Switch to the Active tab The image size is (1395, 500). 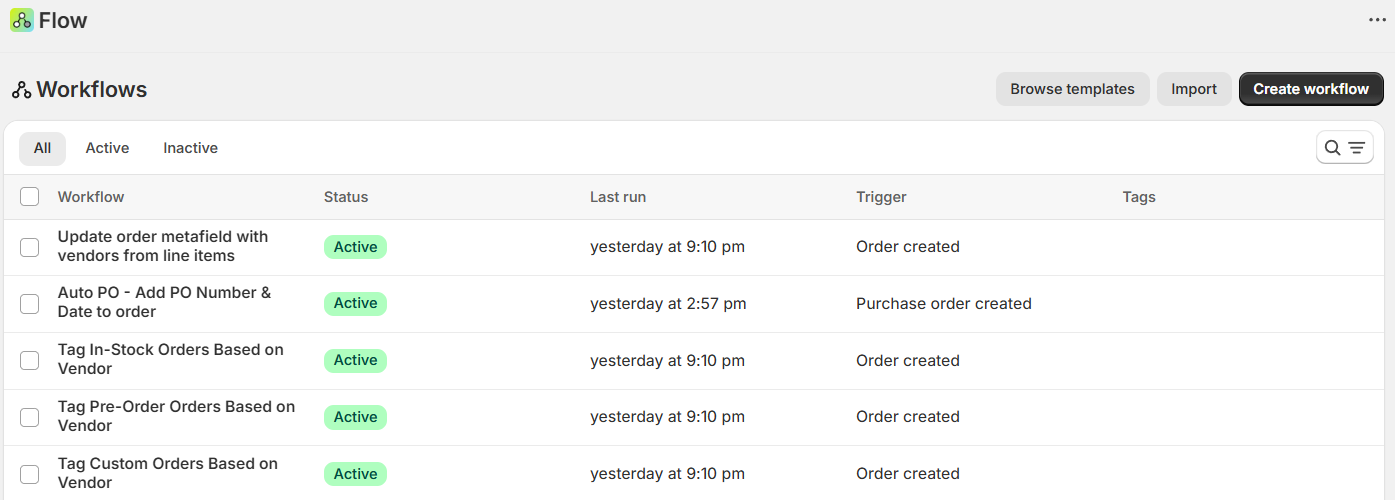107,148
